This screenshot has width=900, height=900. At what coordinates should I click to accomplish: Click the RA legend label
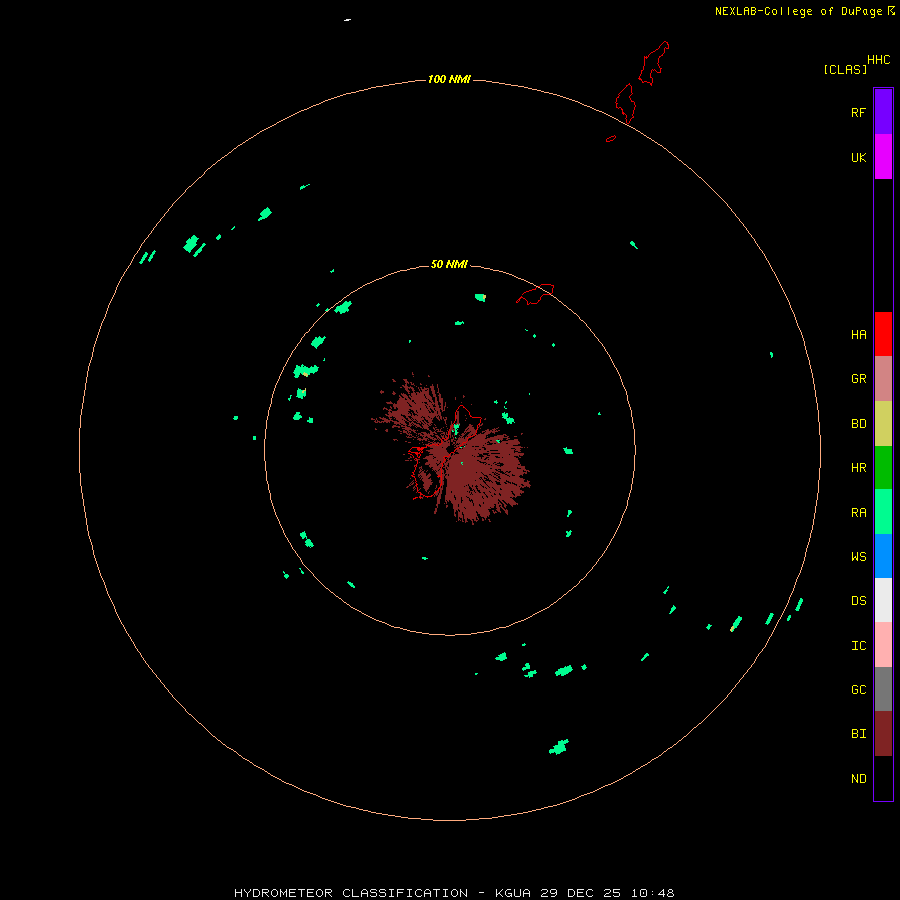(x=858, y=513)
